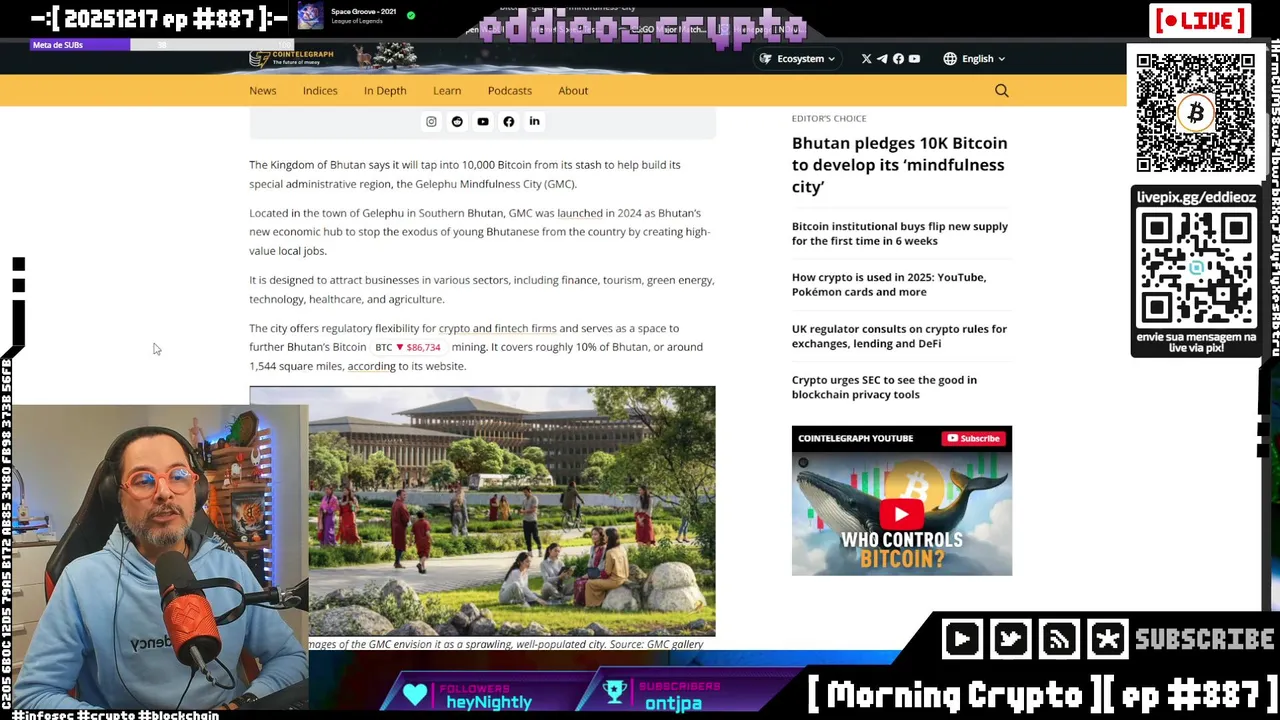Click the overlay Twitter bird icon

pyautogui.click(x=1010, y=639)
